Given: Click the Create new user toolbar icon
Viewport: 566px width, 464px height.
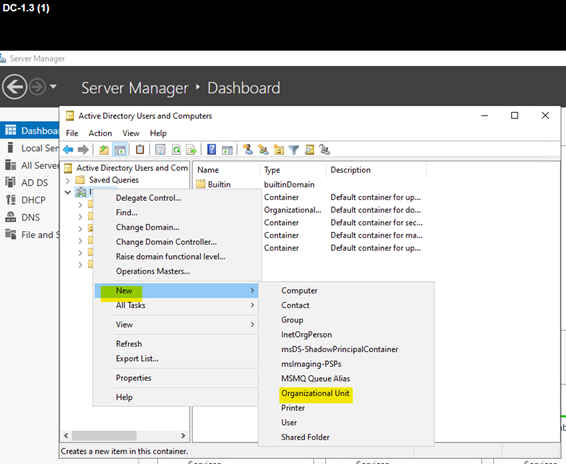Looking at the screenshot, I should coord(248,149).
